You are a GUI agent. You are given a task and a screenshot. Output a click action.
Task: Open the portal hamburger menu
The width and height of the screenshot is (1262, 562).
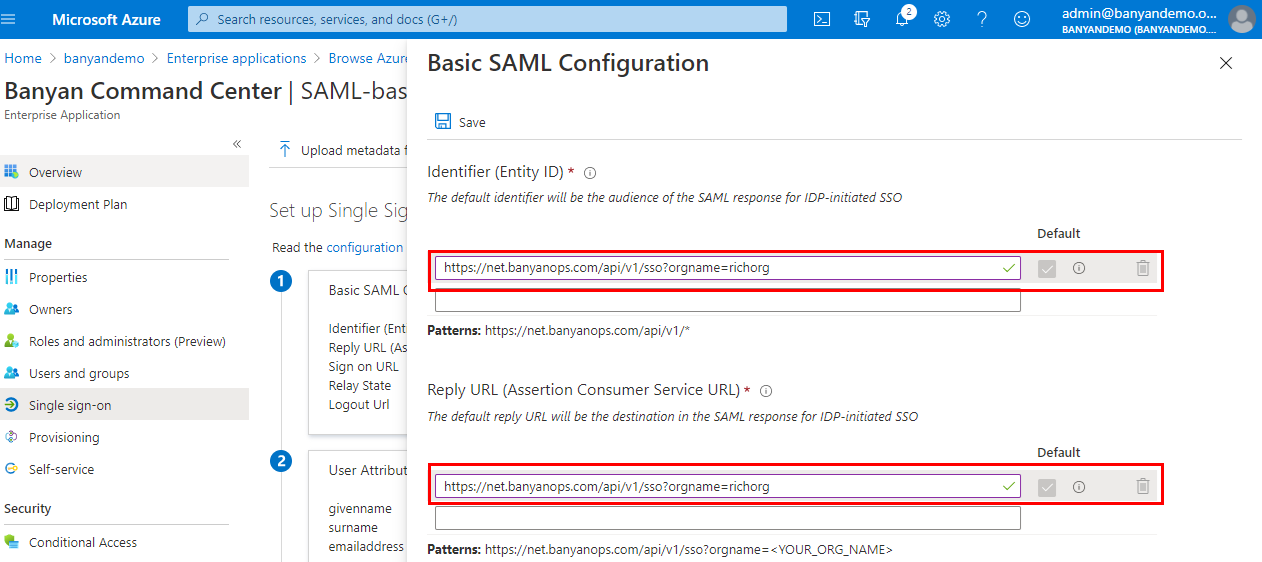click(x=10, y=19)
